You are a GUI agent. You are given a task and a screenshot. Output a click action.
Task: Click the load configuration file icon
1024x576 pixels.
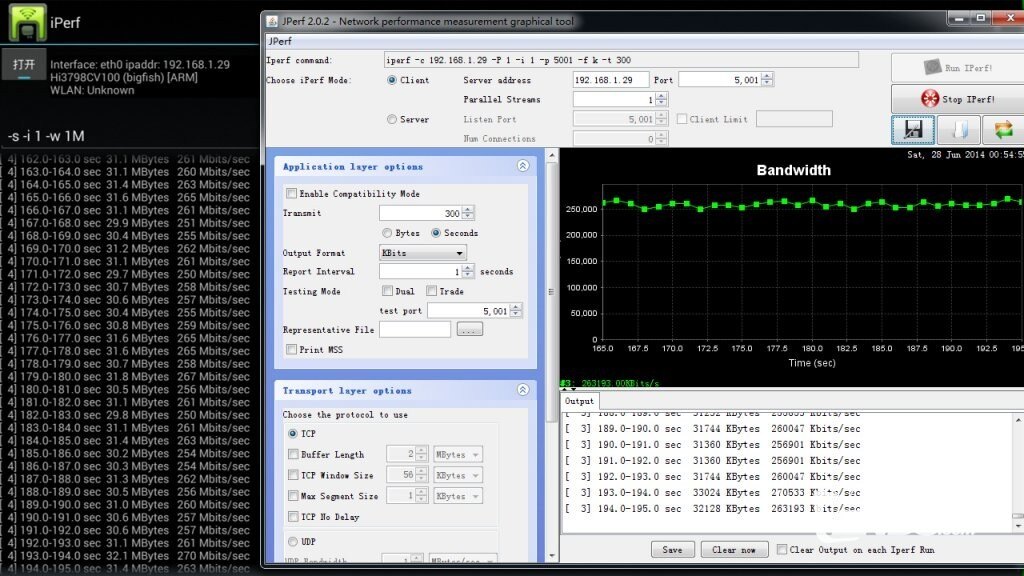pyautogui.click(x=957, y=130)
